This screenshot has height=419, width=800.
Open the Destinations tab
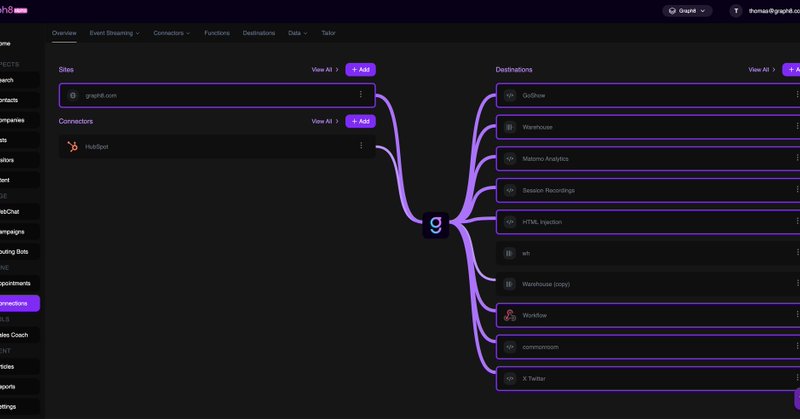click(259, 33)
